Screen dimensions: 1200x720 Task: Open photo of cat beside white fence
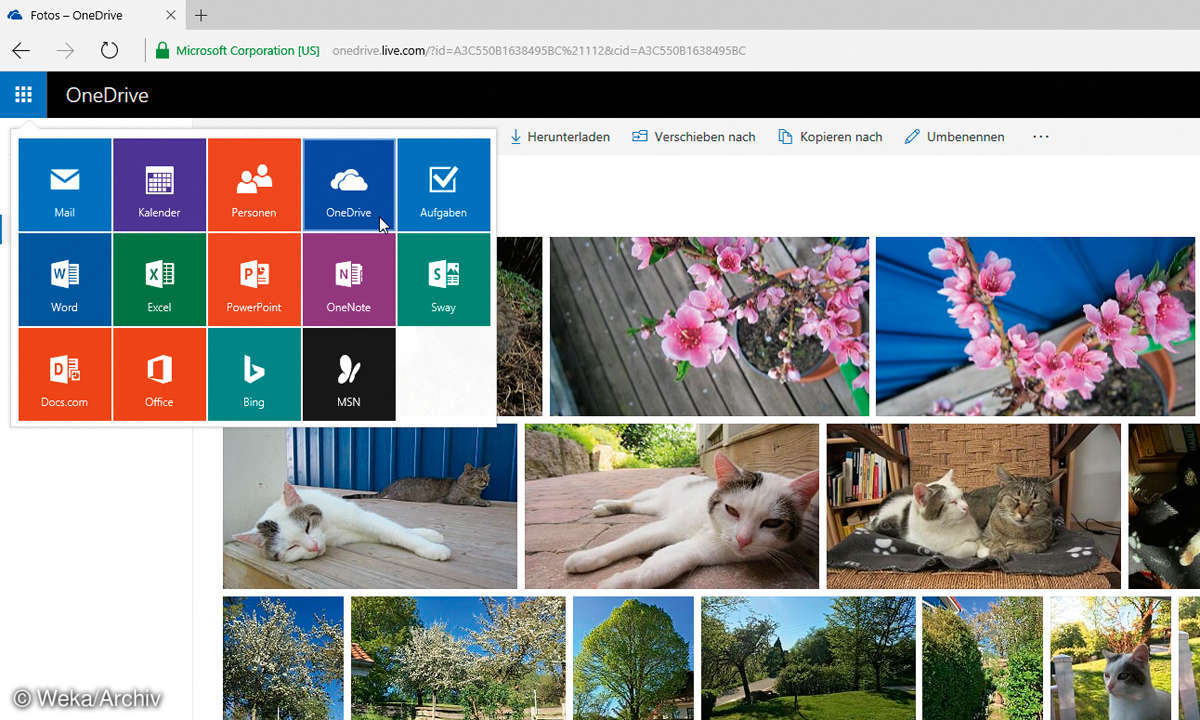point(1110,658)
